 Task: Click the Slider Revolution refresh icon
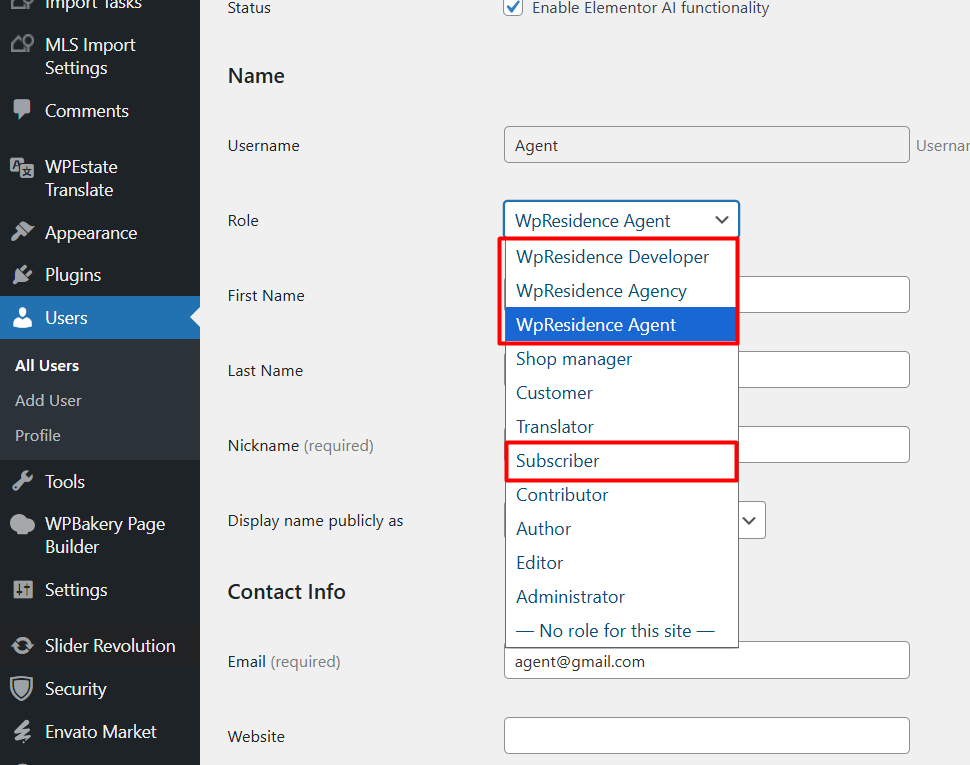[x=22, y=646]
